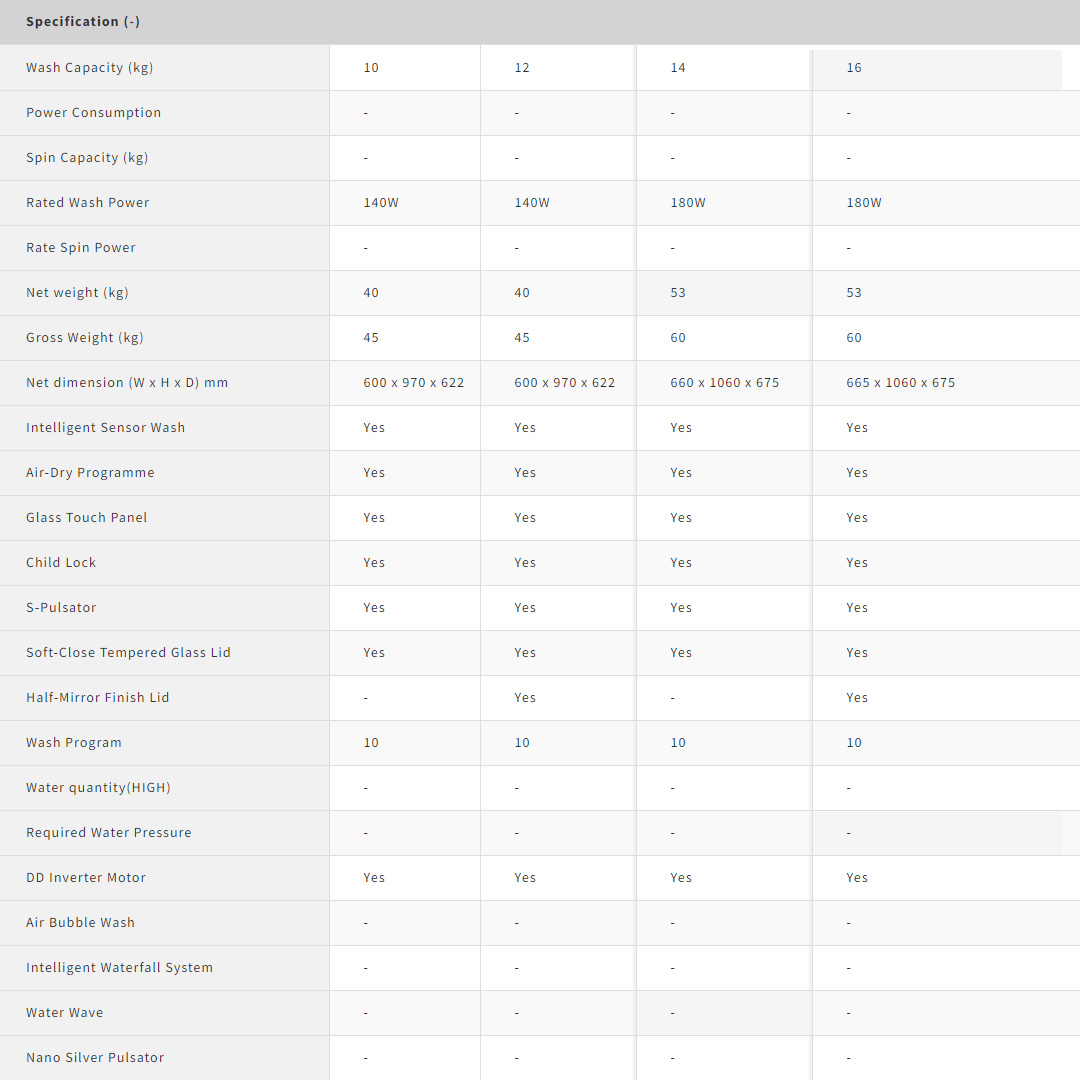Select the 16 wash capacity value

(854, 68)
